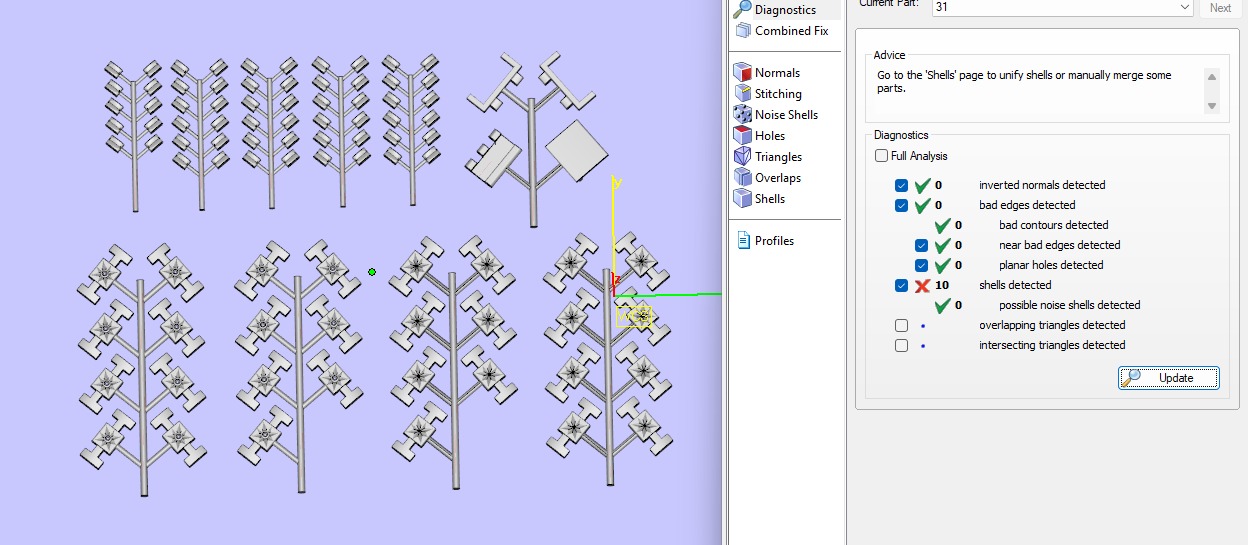Enable the Full Analysis checkbox
Viewport: 1248px width, 545px height.
(881, 156)
